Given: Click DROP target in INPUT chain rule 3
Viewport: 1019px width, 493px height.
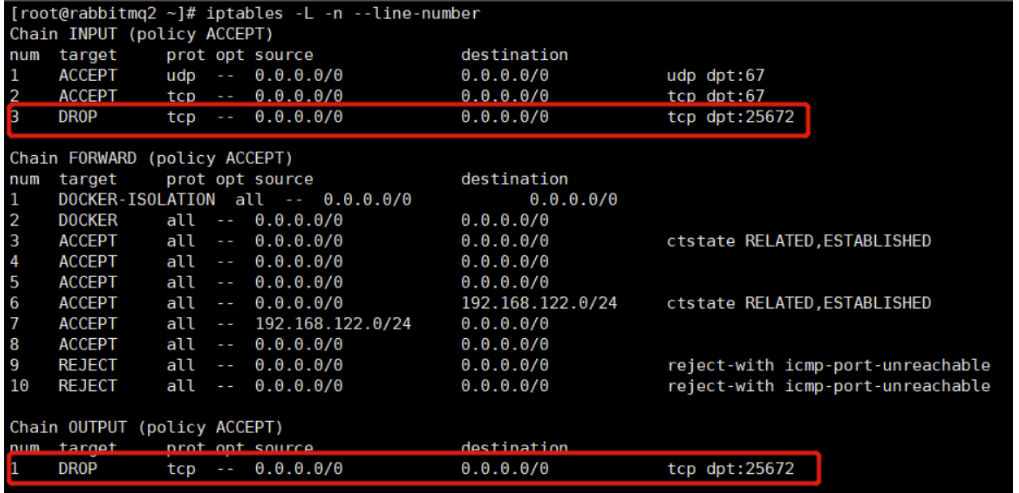Looking at the screenshot, I should coord(78,117).
